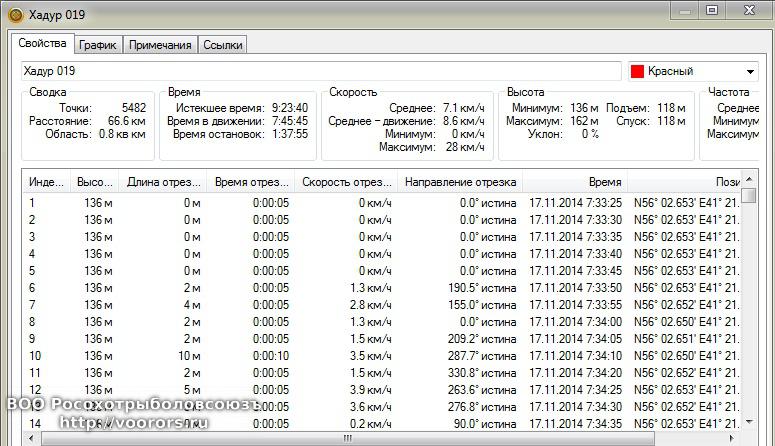Click the horizontal scrollbar left arrow
This screenshot has width=775, height=446.
click(x=31, y=438)
